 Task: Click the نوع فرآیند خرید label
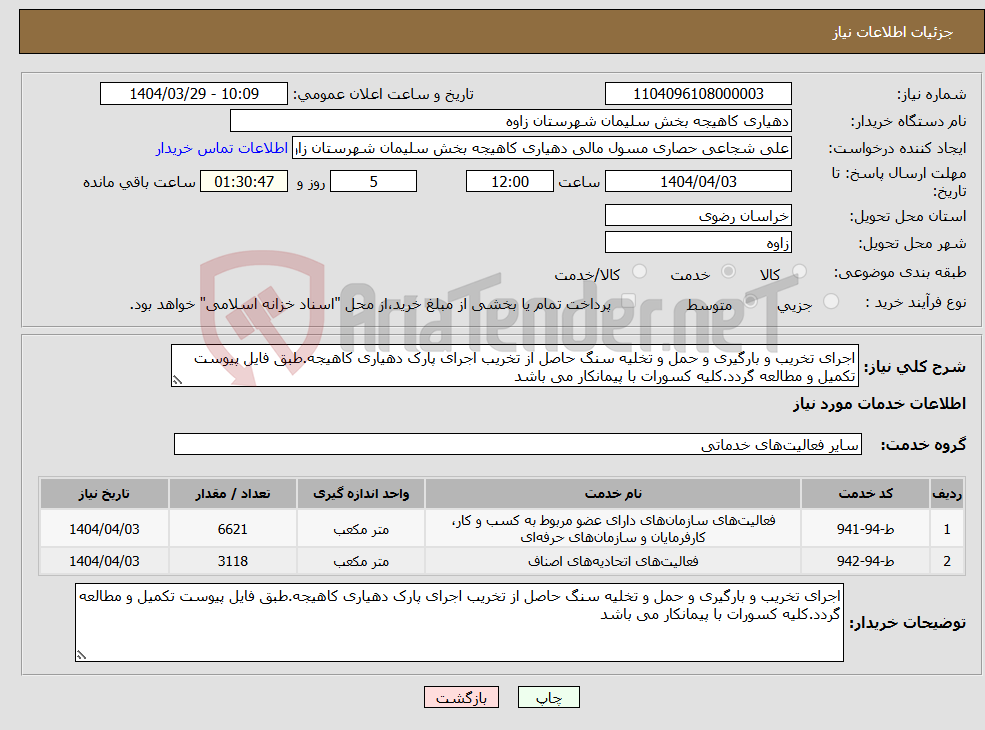point(916,303)
